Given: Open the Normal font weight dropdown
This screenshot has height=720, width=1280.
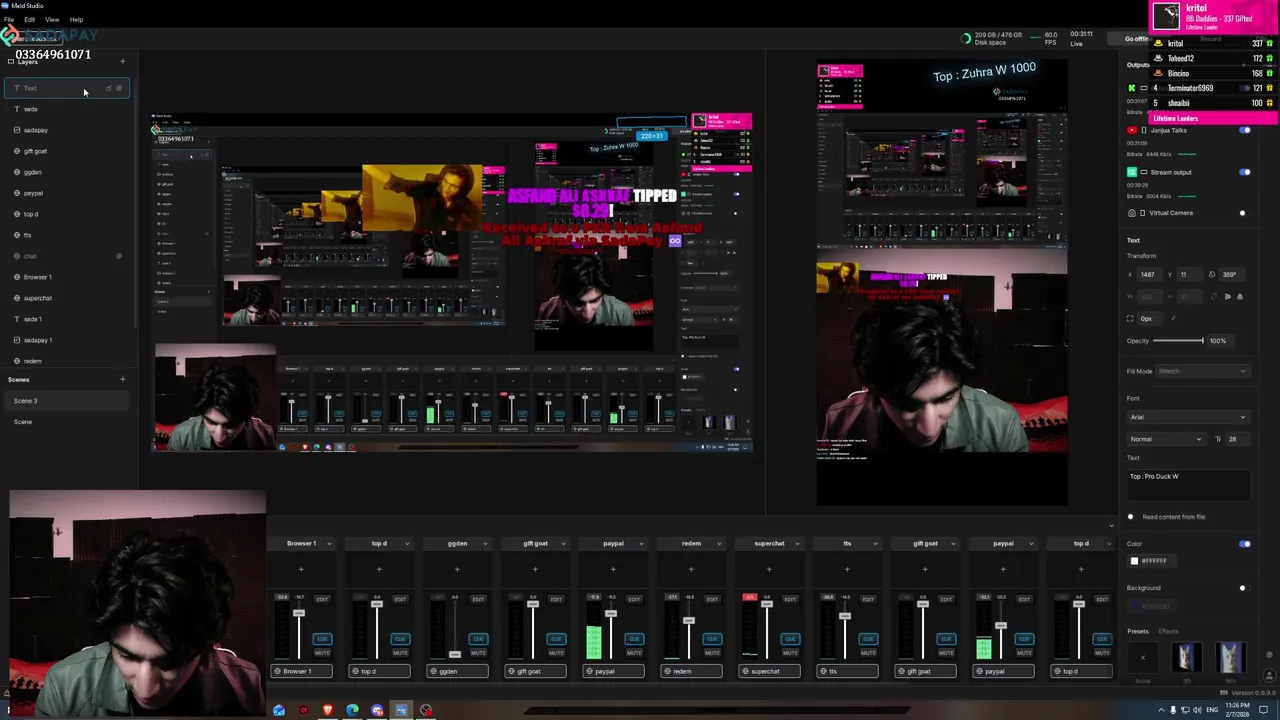Looking at the screenshot, I should 1165,439.
